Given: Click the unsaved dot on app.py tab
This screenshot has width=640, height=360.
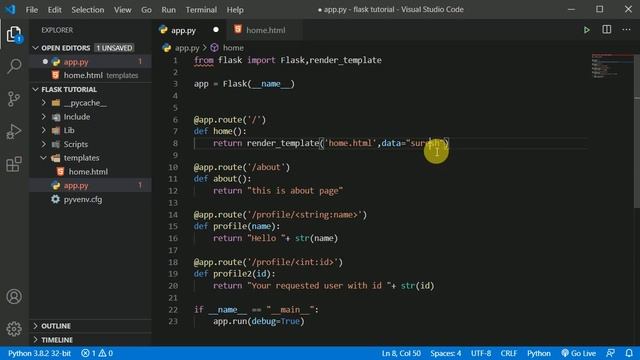Looking at the screenshot, I should (x=216, y=30).
